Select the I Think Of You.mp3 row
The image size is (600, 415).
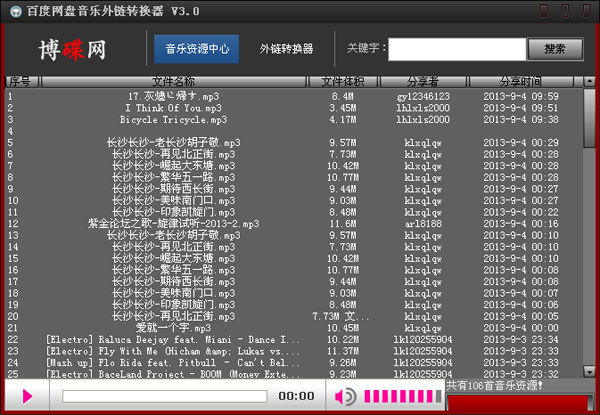point(173,108)
